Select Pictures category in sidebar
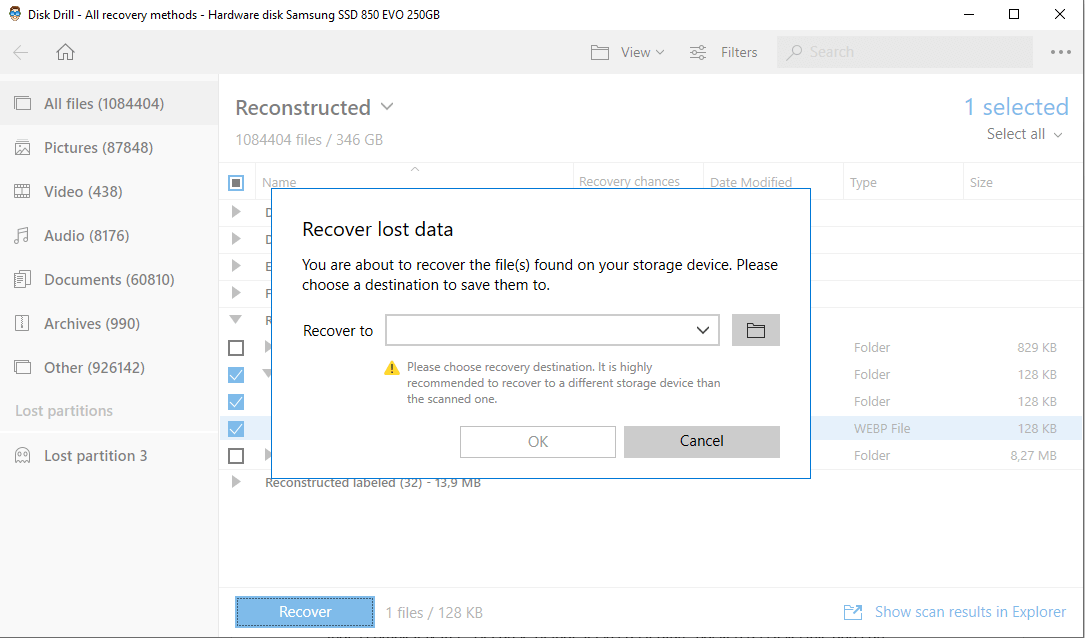 point(98,148)
